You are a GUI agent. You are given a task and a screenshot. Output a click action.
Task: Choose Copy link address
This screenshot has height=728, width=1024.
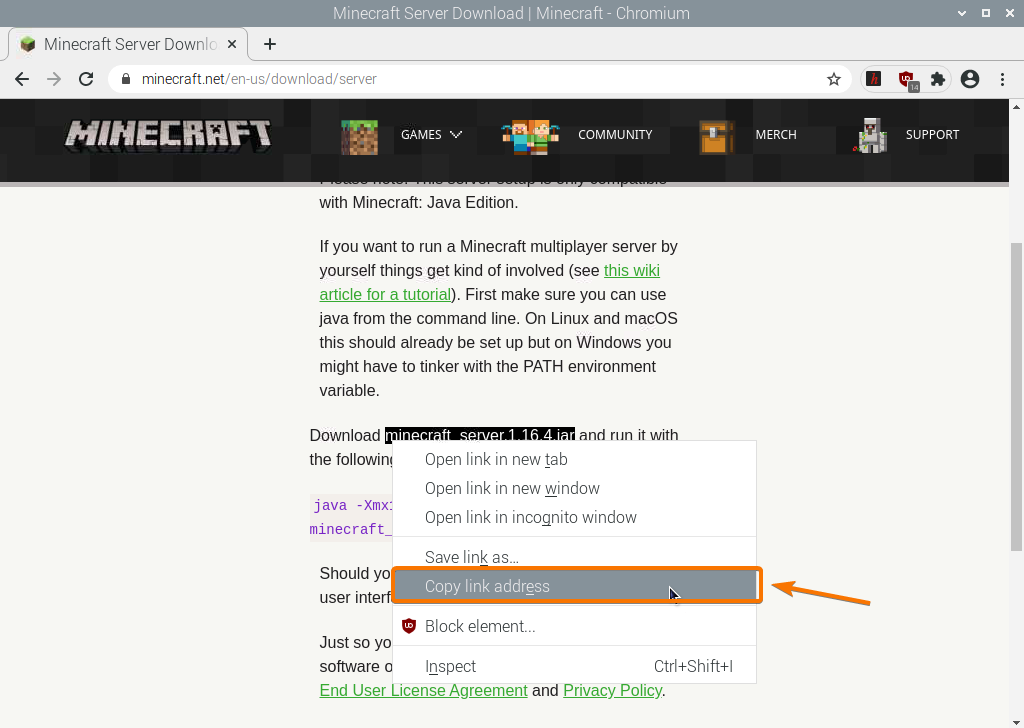click(574, 586)
